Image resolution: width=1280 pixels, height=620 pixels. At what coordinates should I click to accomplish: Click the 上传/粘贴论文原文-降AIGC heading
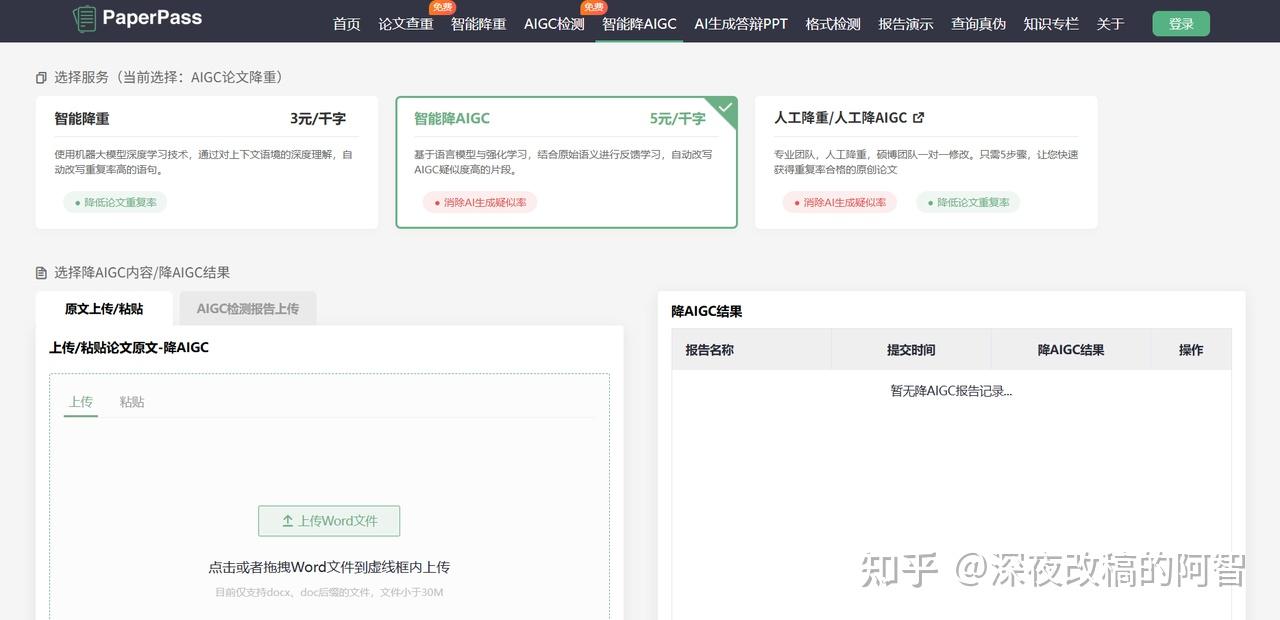(x=129, y=347)
